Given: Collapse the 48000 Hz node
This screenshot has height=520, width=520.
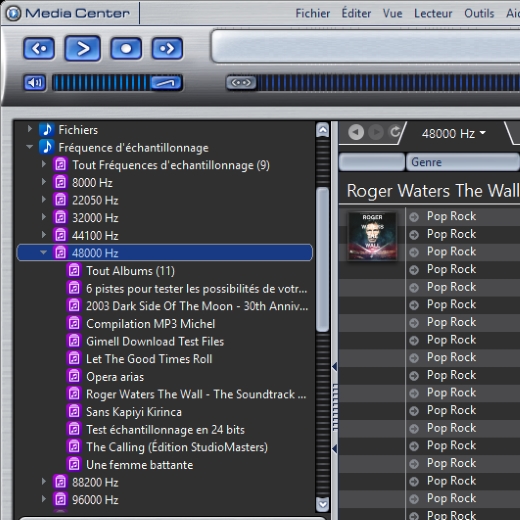Looking at the screenshot, I should pos(43,252).
